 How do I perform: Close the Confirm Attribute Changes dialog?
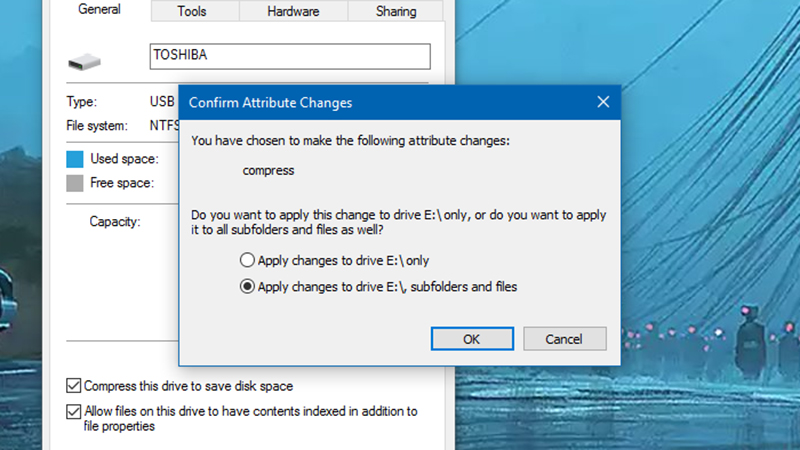pyautogui.click(x=603, y=102)
